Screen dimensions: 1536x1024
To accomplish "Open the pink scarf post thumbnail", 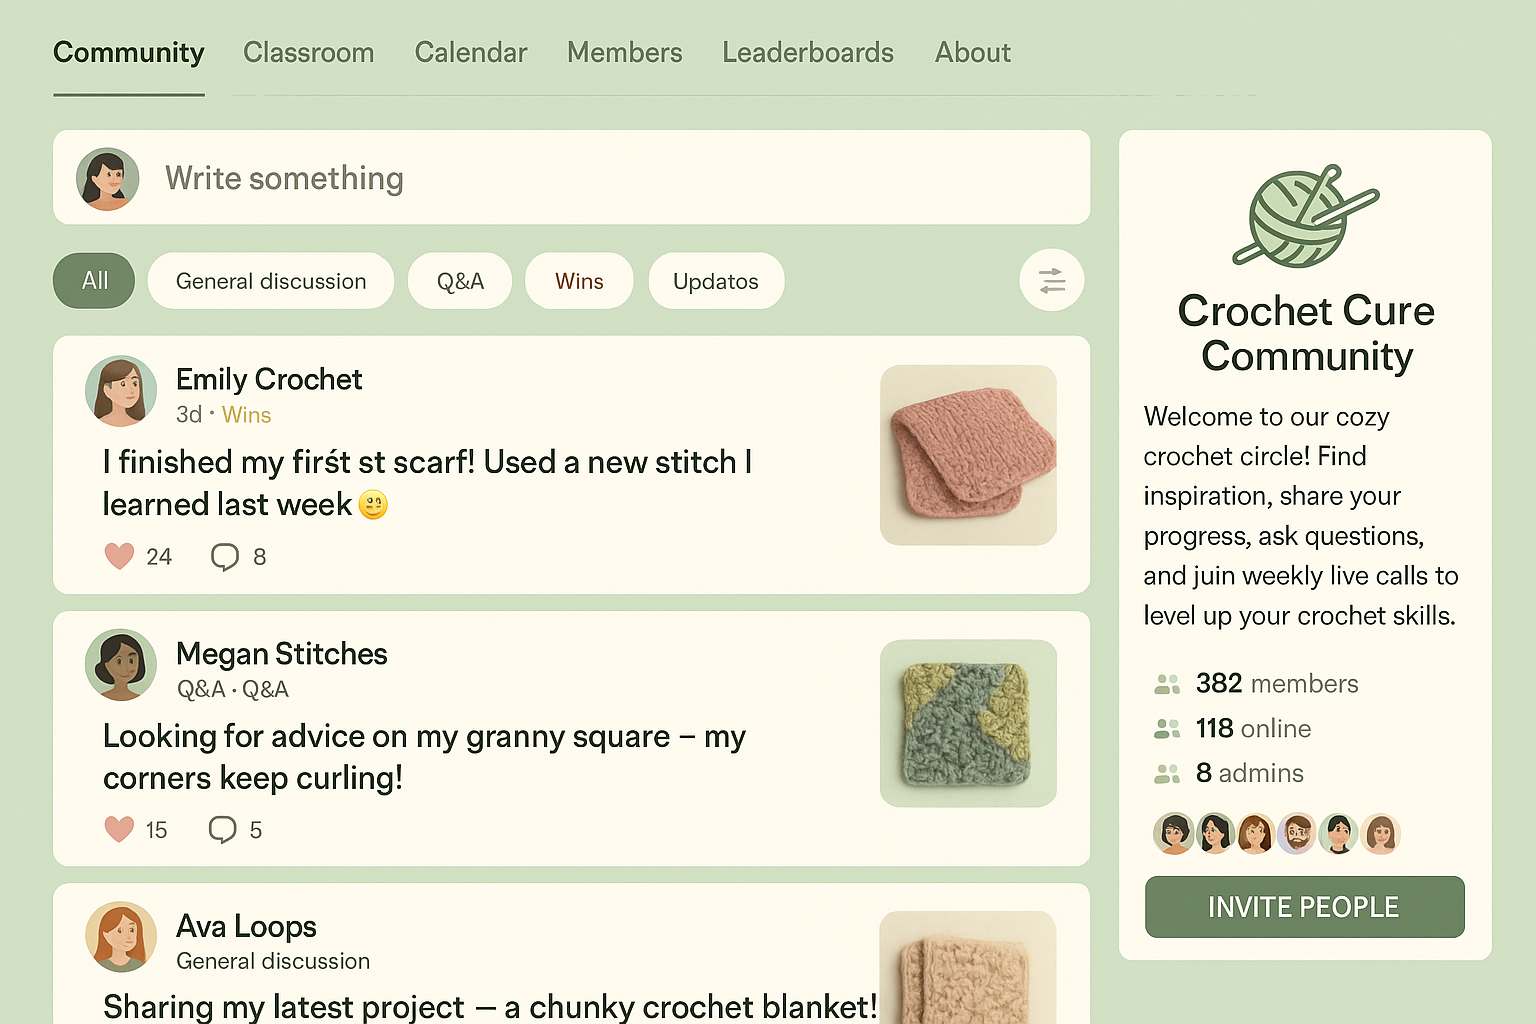I will pyautogui.click(x=968, y=455).
